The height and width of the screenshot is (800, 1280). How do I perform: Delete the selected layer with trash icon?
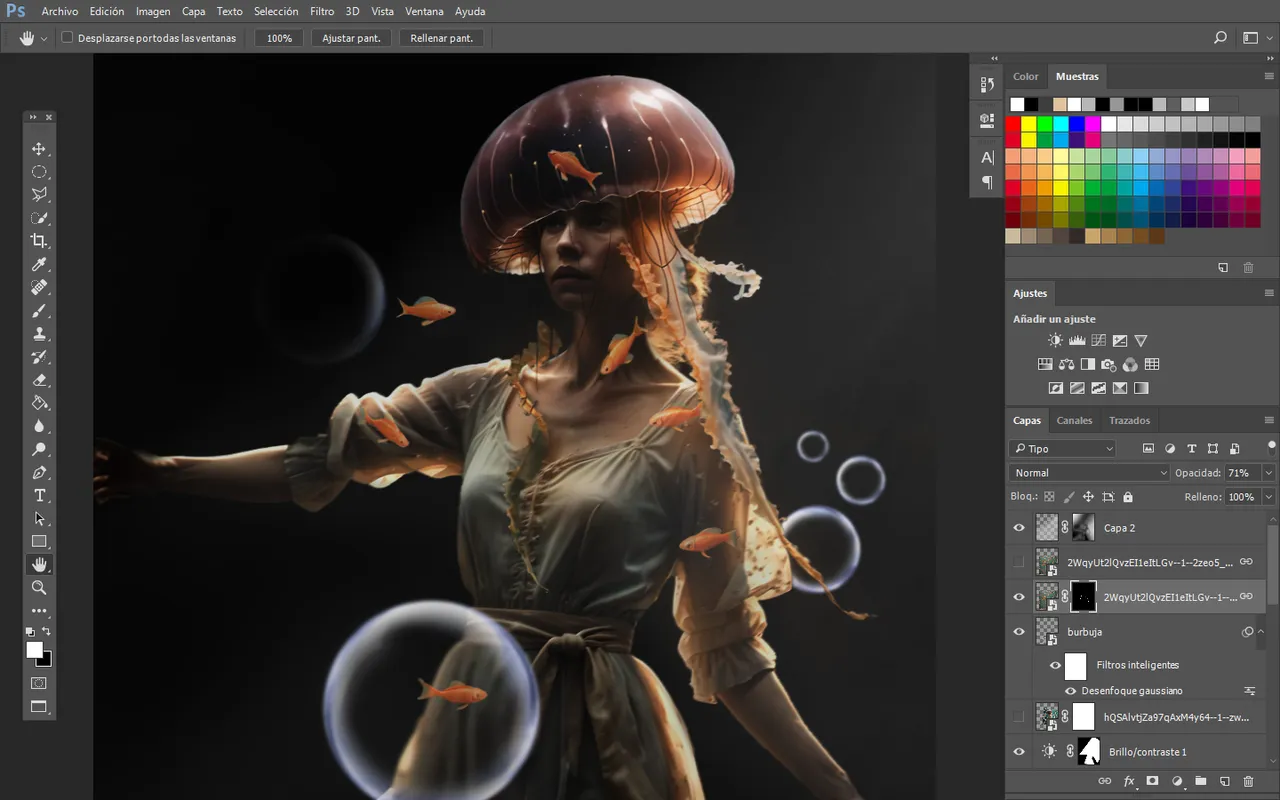[x=1248, y=781]
